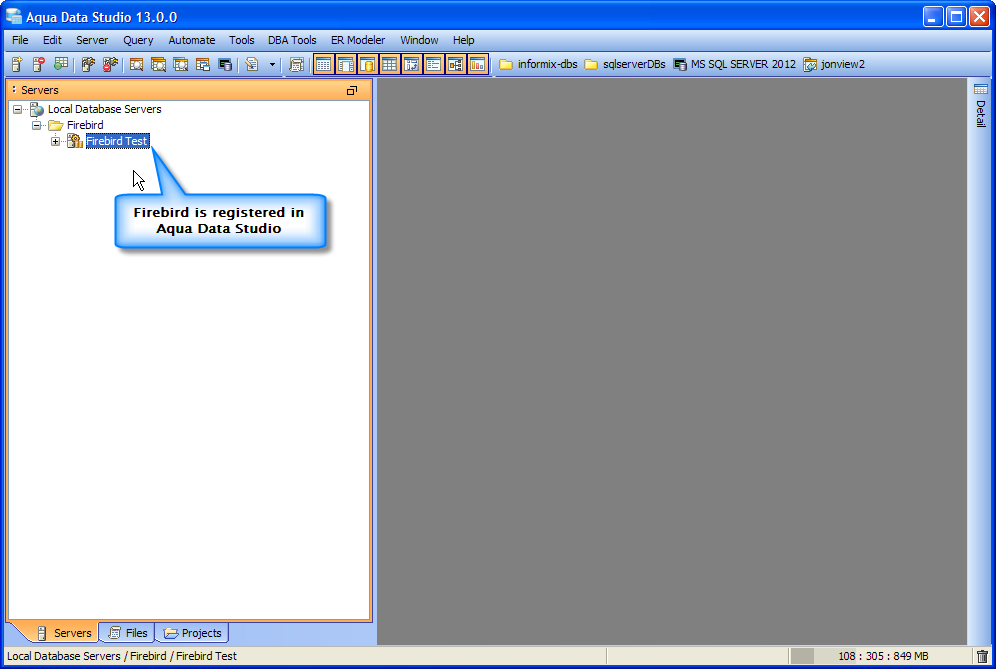Select the Firebird folder in the tree

pos(85,125)
